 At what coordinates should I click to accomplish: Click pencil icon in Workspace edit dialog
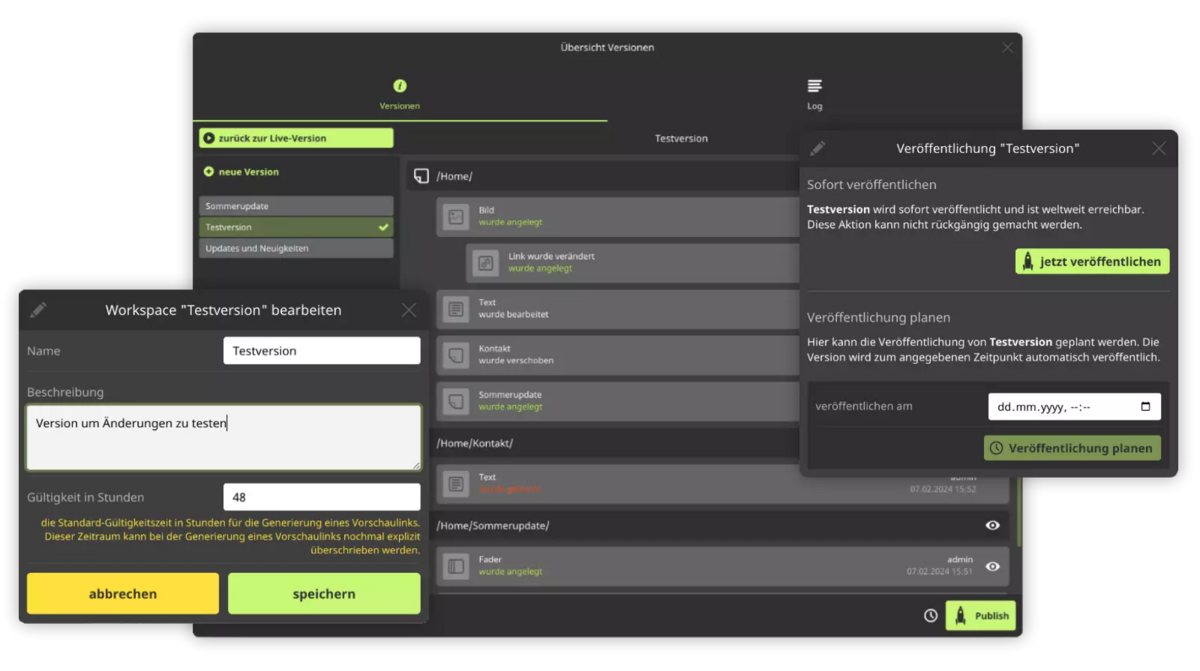(38, 310)
